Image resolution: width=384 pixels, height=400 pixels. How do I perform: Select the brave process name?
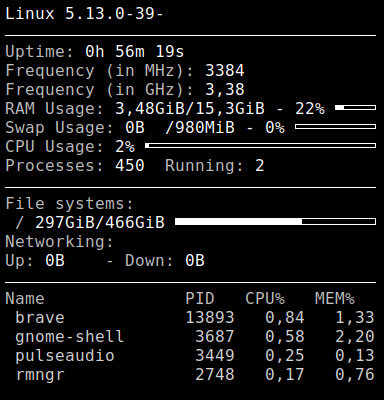click(x=40, y=318)
